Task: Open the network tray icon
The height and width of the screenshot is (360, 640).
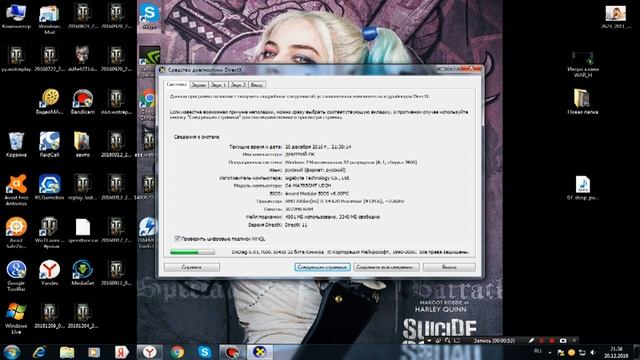Action: 582,352
